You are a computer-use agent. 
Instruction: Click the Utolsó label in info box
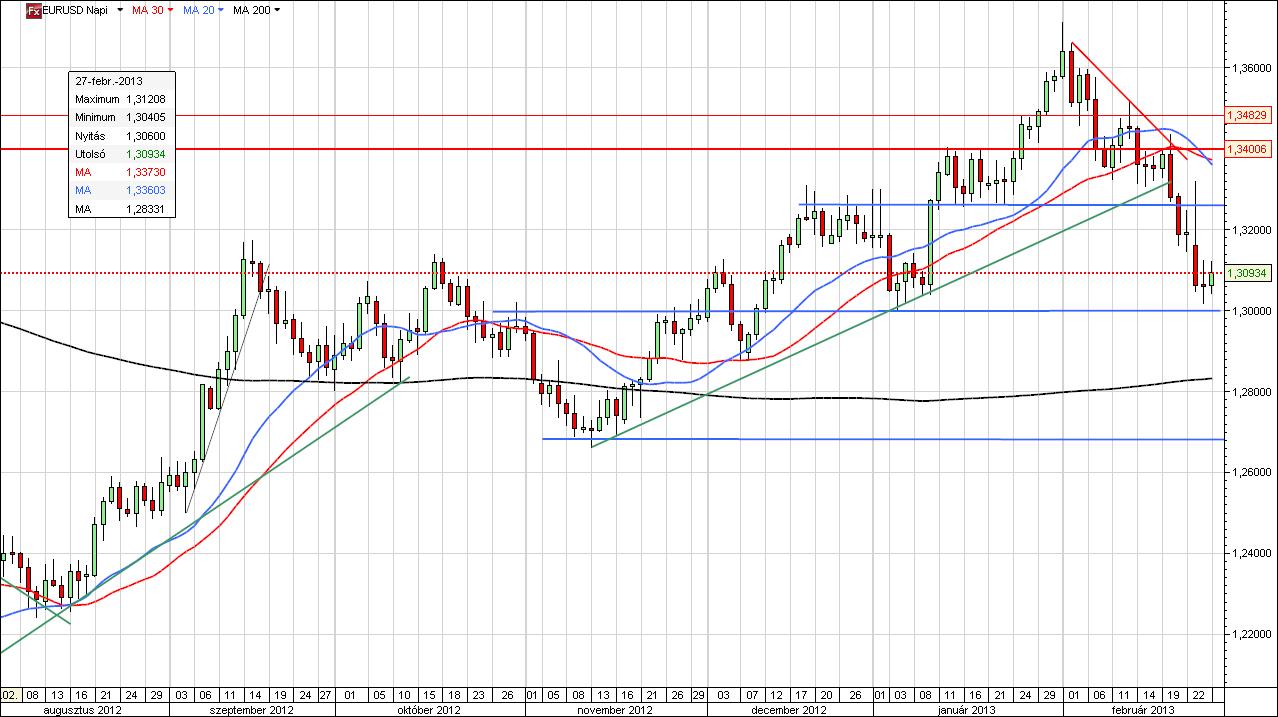tap(89, 154)
